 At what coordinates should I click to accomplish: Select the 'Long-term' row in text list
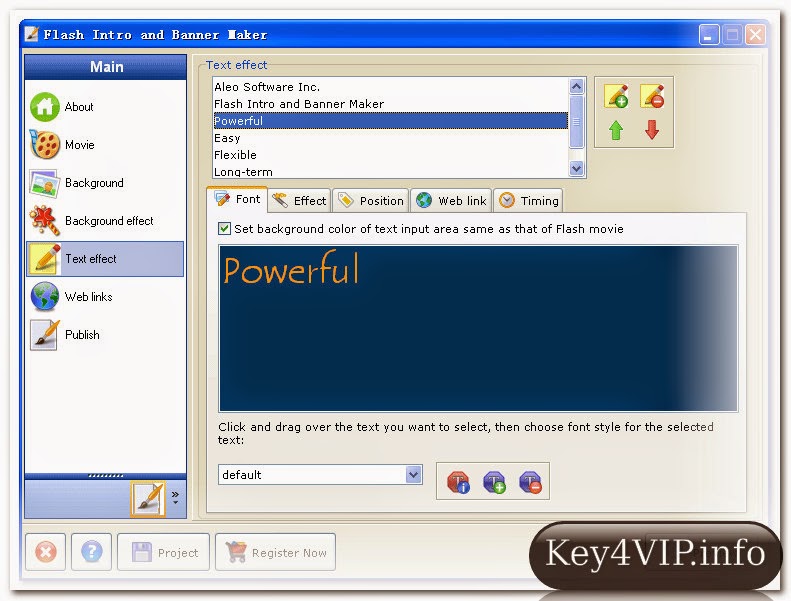(x=390, y=171)
